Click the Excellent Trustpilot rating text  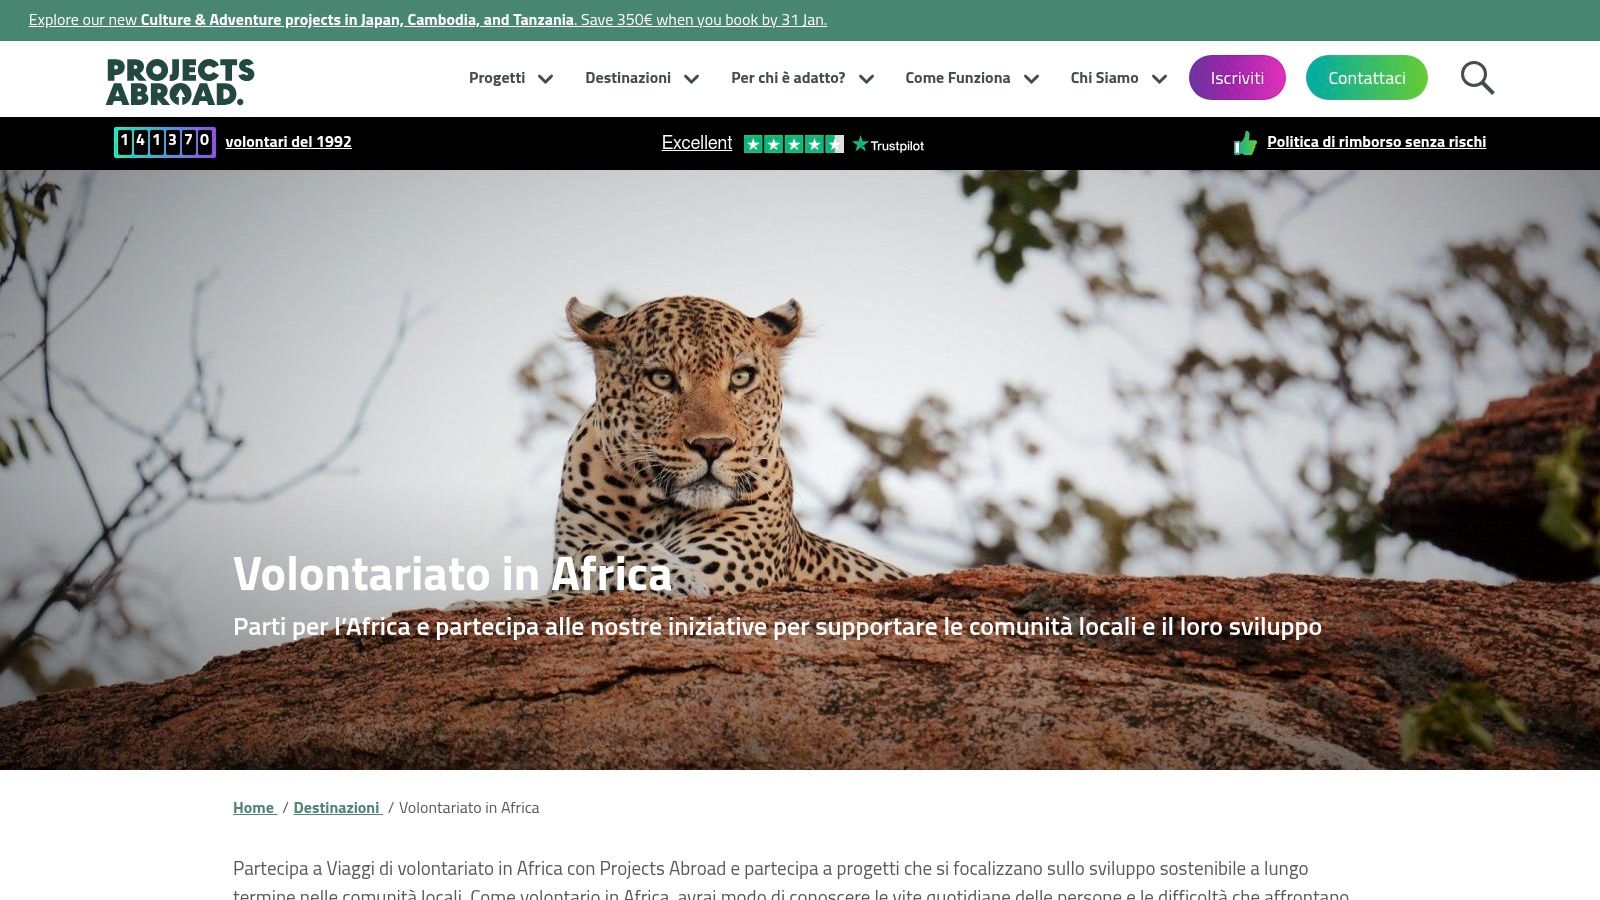pyautogui.click(x=697, y=143)
